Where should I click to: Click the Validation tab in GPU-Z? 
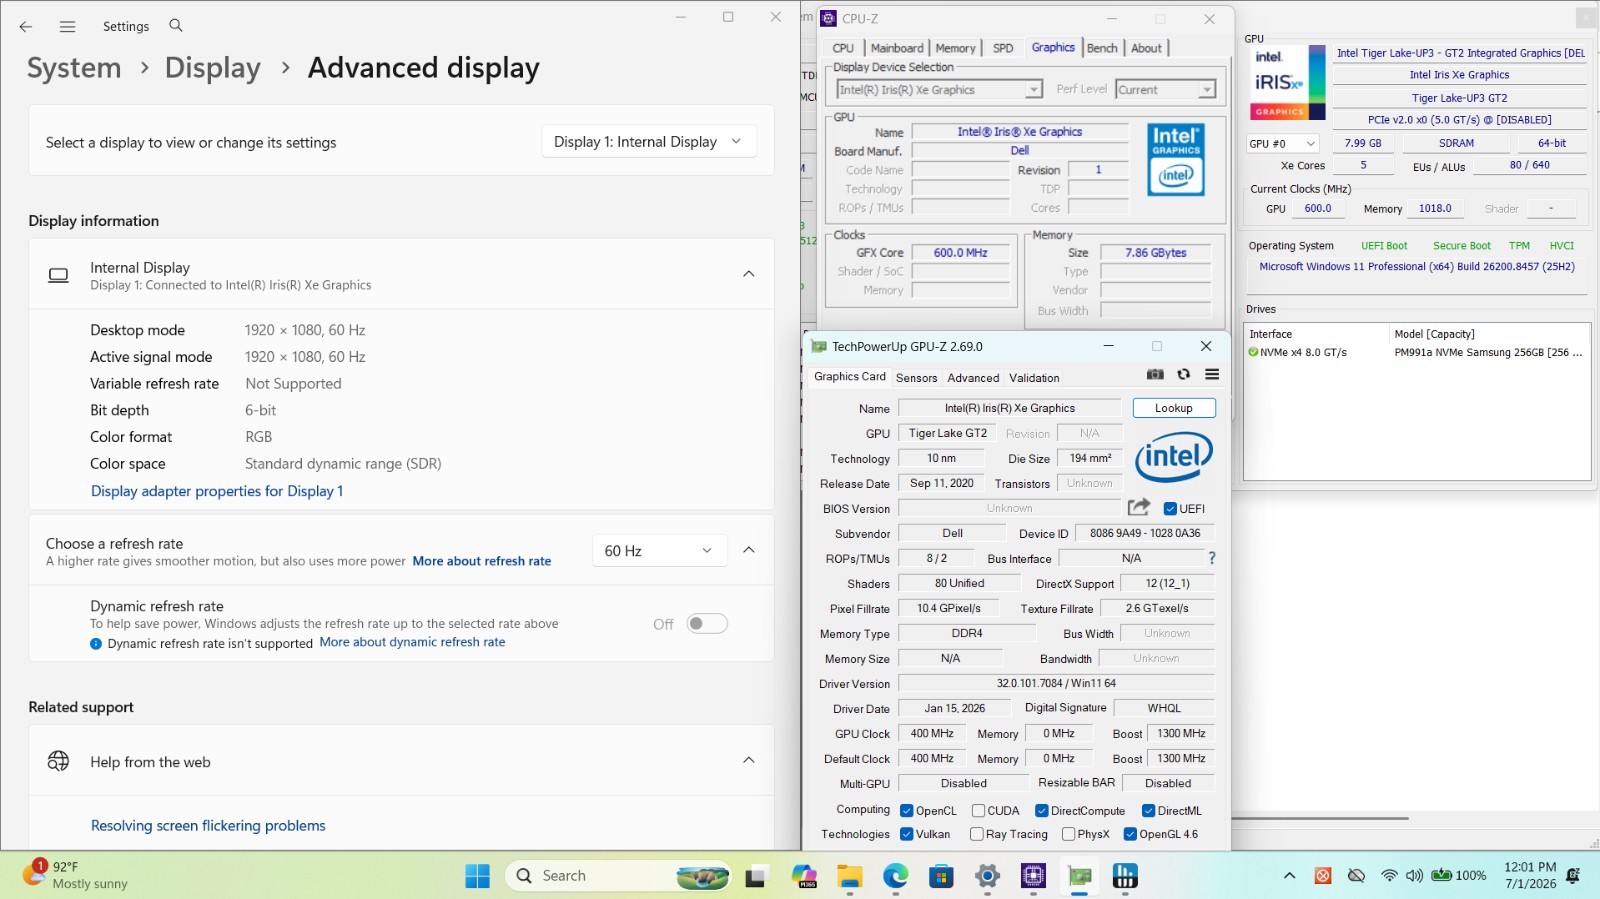1034,378
